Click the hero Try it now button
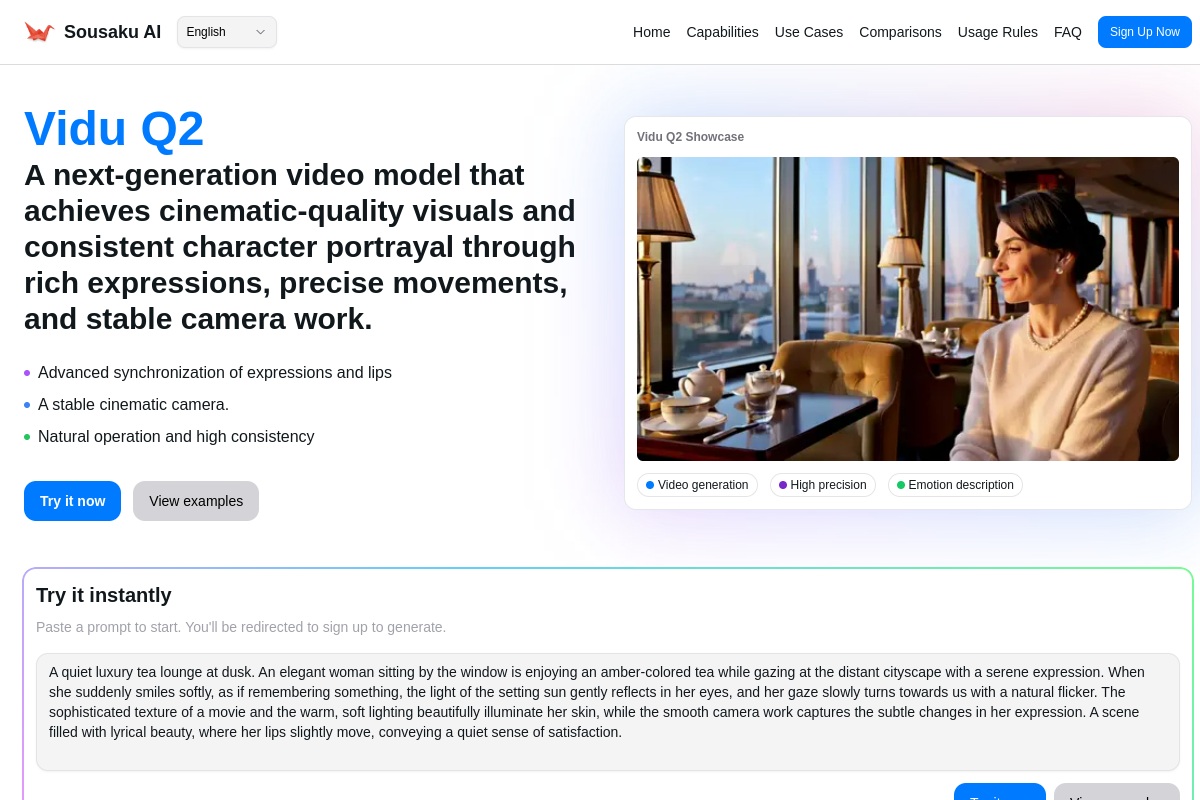This screenshot has width=1200, height=800. pos(72,501)
